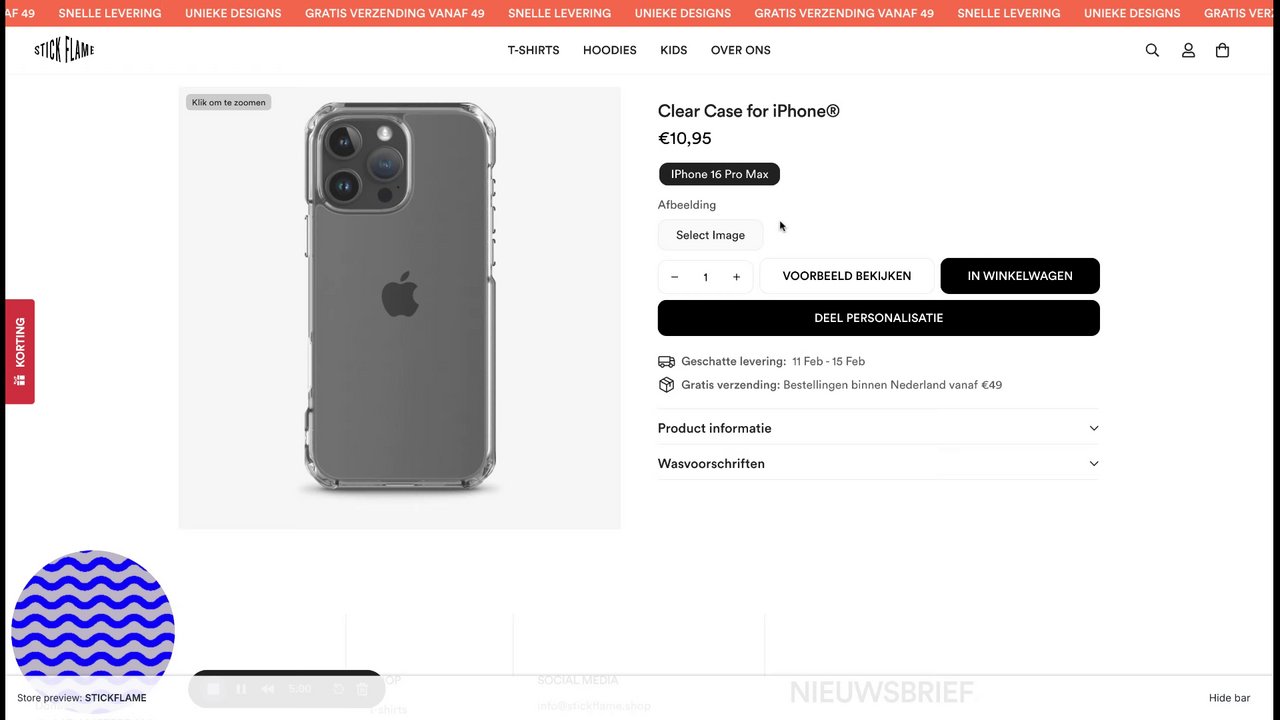Select the iPhone 16 Pro Max variant
Viewport: 1280px width, 720px height.
point(719,174)
